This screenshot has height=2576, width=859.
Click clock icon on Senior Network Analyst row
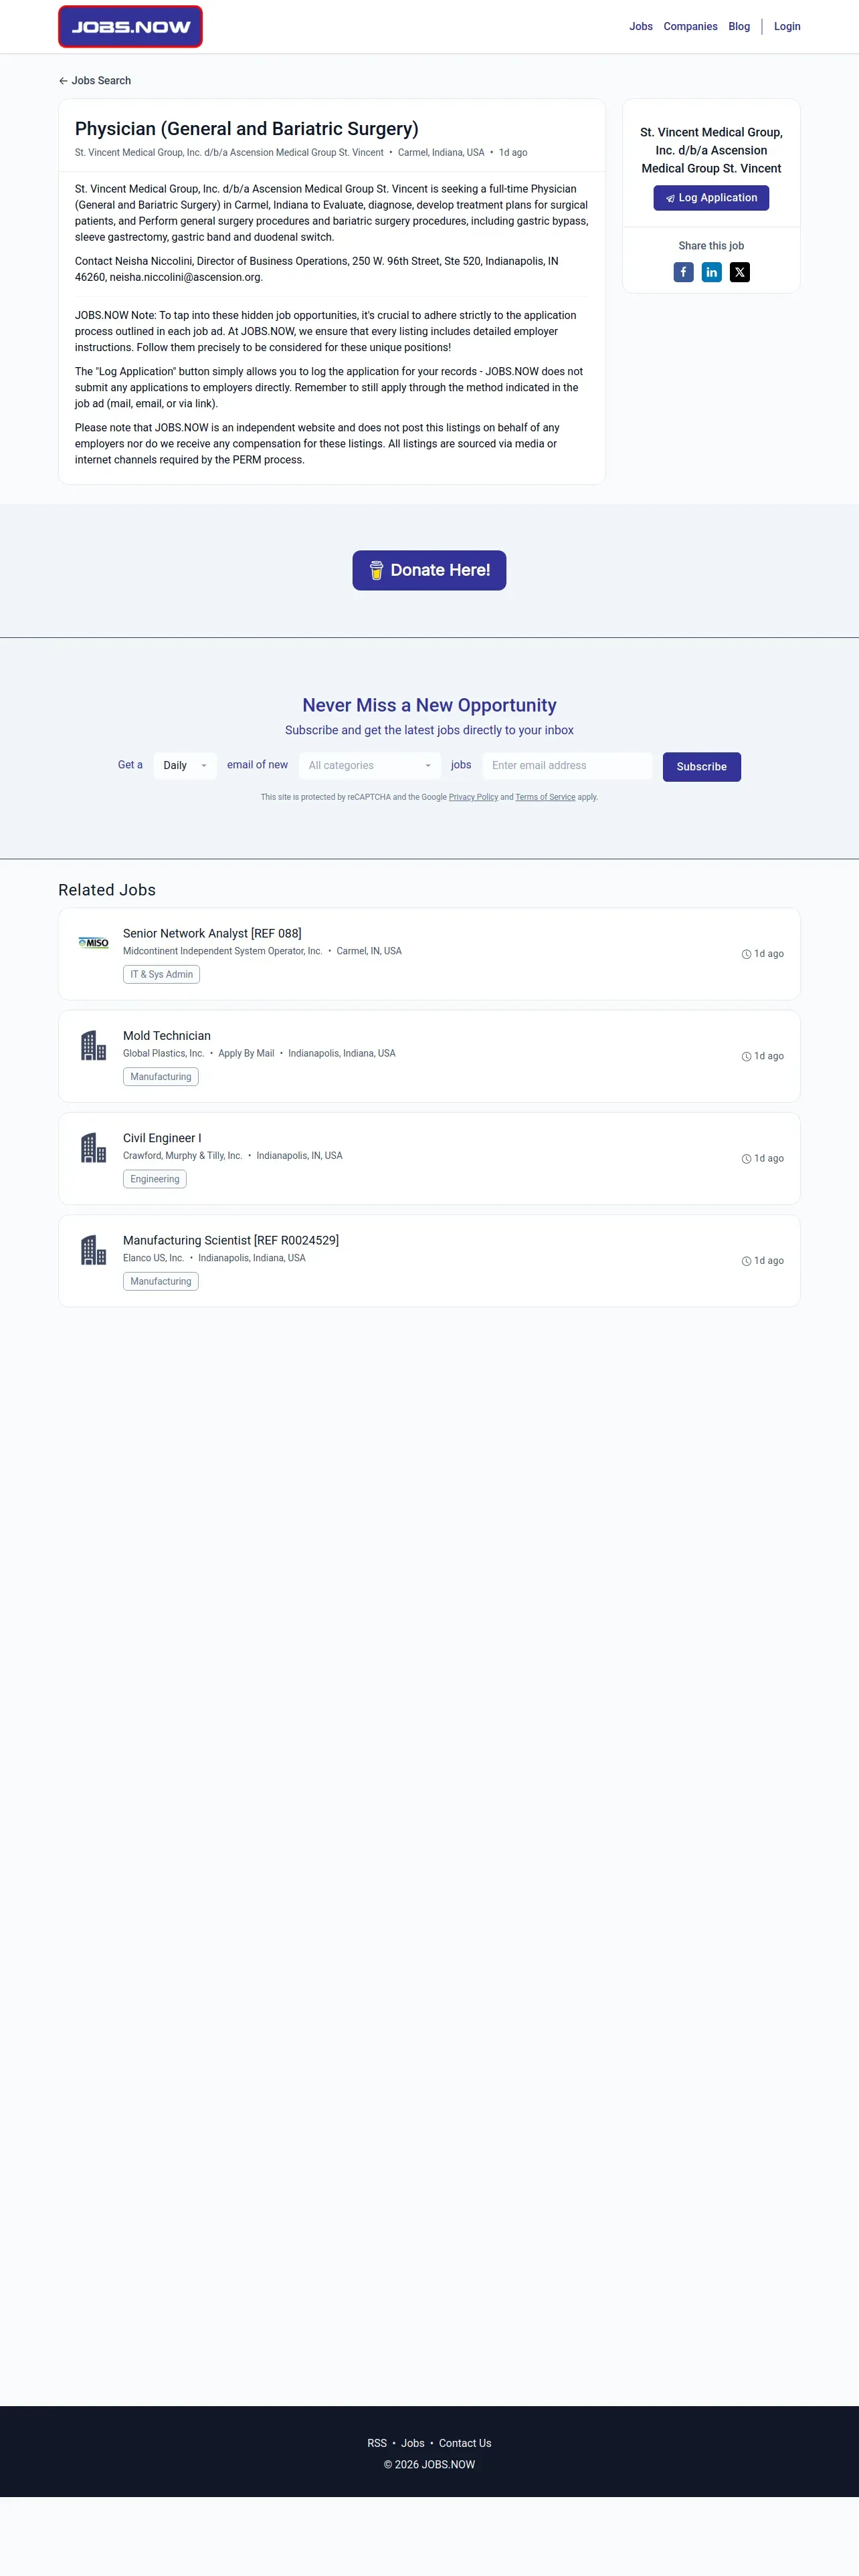click(x=746, y=954)
